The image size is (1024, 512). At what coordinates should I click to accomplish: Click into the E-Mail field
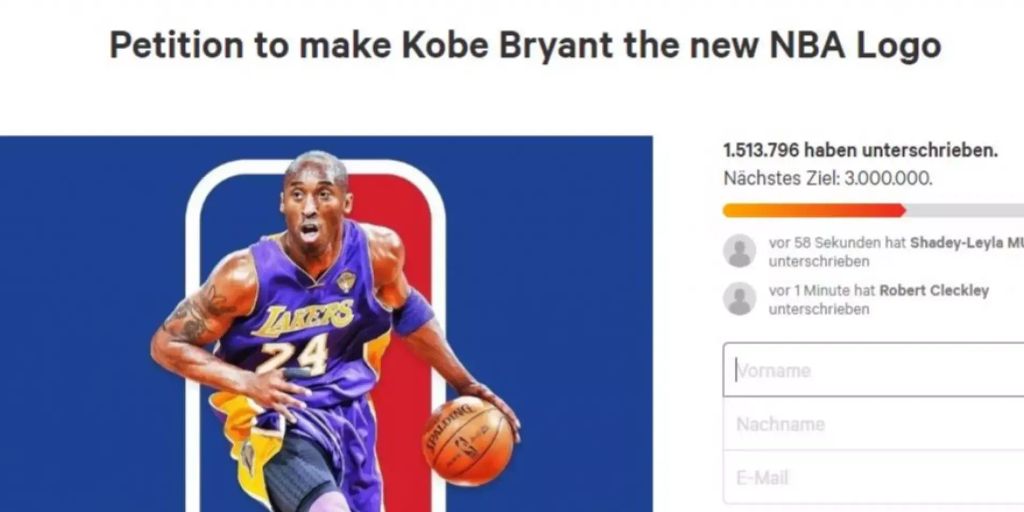(x=873, y=477)
